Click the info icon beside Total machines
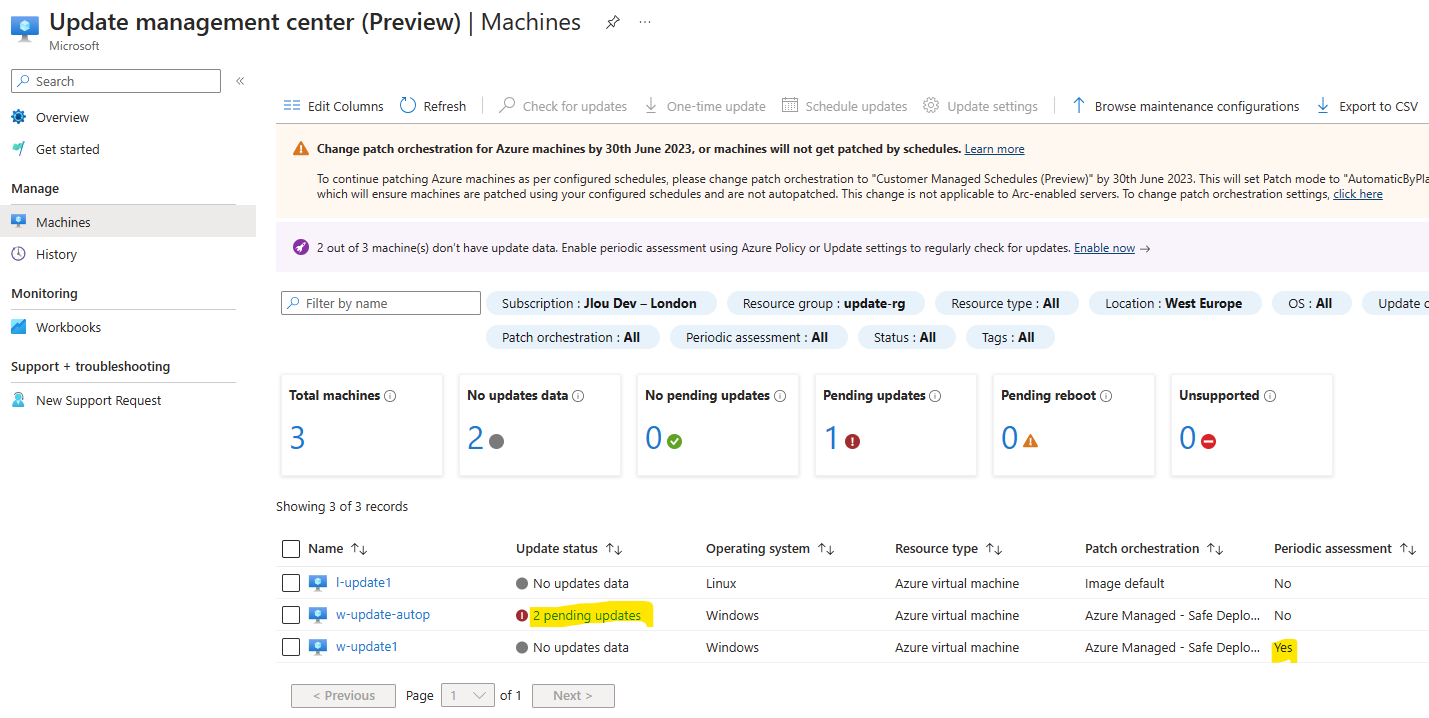This screenshot has height=718, width=1429. pos(390,396)
